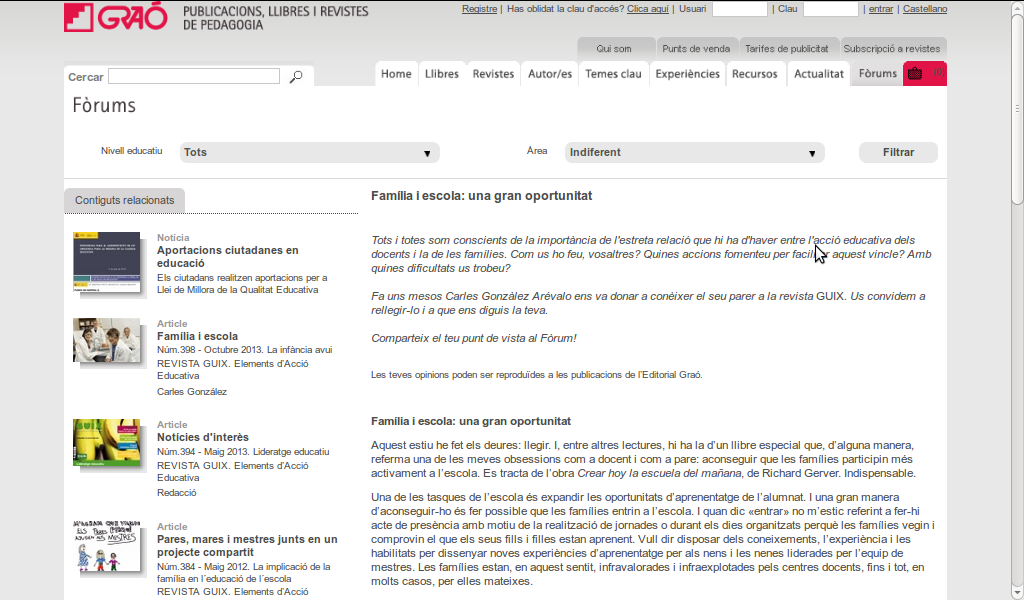Viewport: 1024px width, 600px height.
Task: Click the magnifying glass search icon
Action: click(296, 76)
